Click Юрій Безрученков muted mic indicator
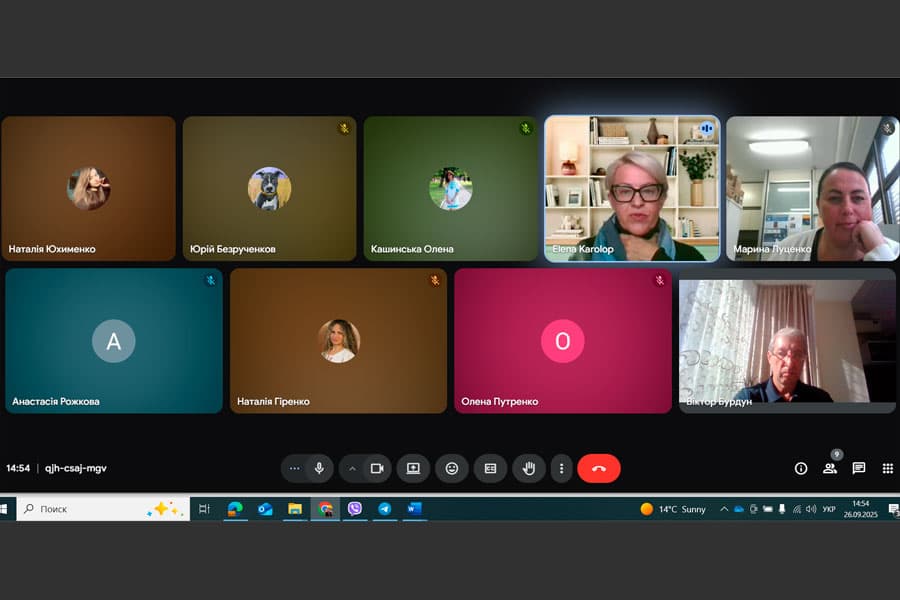Viewport: 900px width, 600px height. click(344, 129)
